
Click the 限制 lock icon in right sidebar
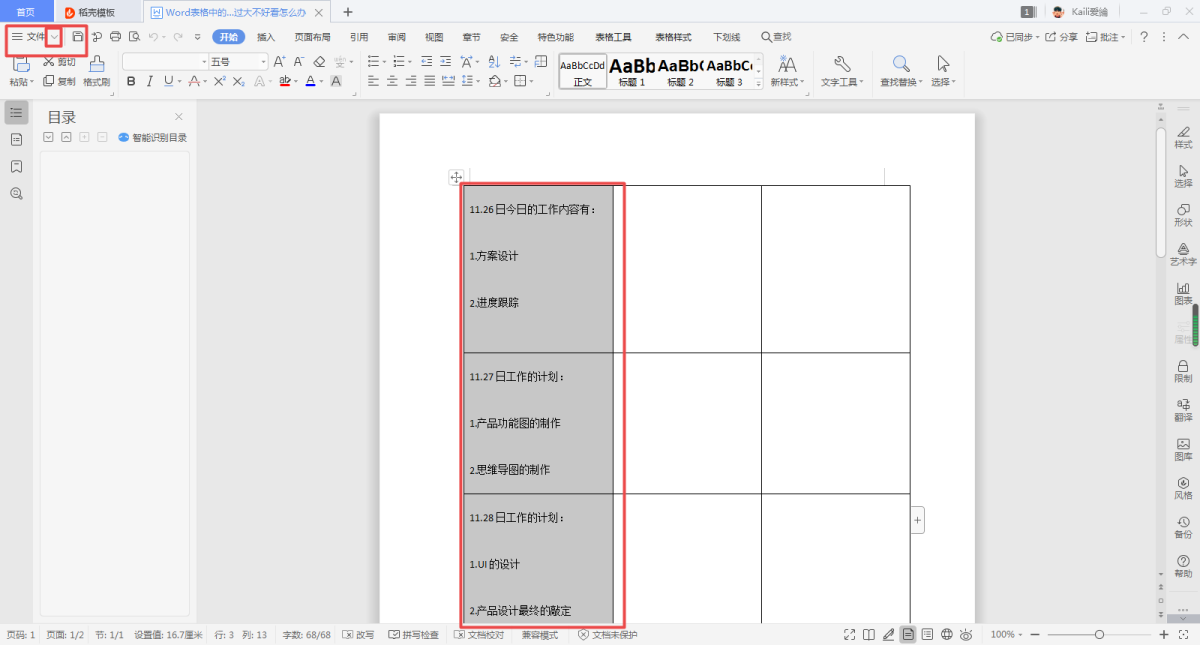[x=1183, y=371]
